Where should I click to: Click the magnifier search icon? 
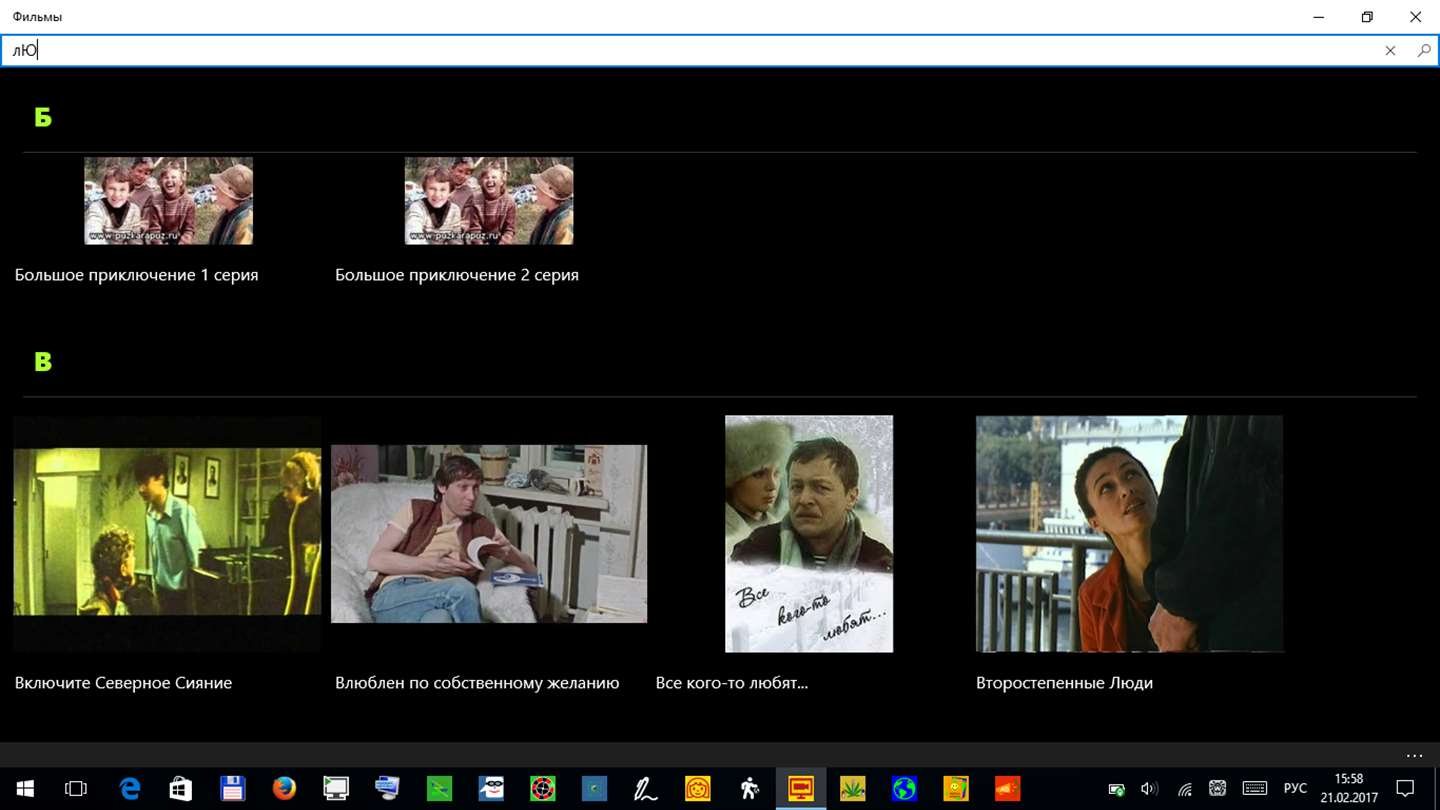click(1424, 51)
